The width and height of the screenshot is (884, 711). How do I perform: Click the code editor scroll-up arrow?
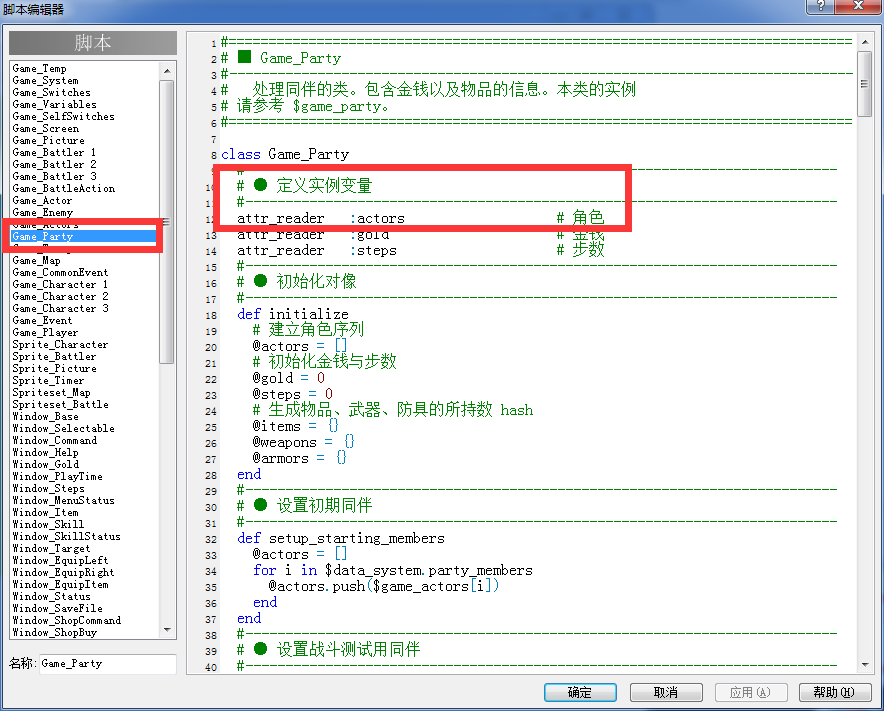(x=865, y=42)
